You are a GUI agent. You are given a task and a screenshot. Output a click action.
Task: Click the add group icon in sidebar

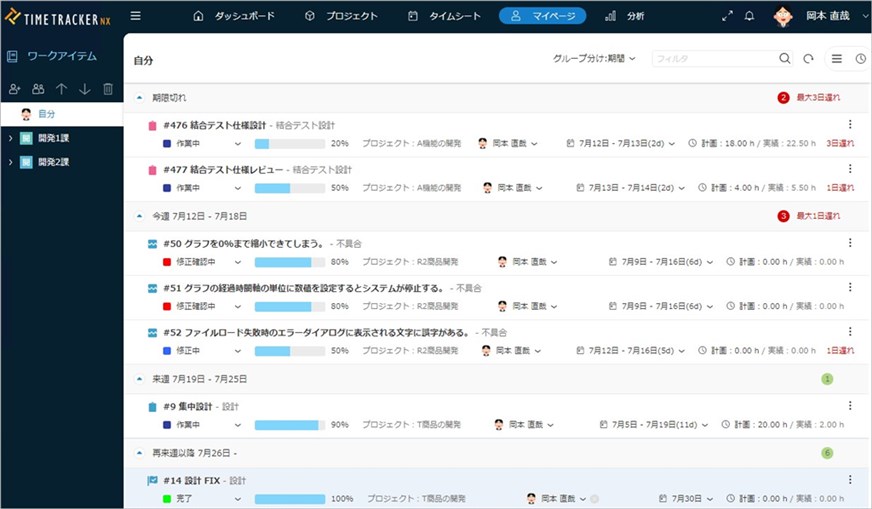[x=38, y=88]
